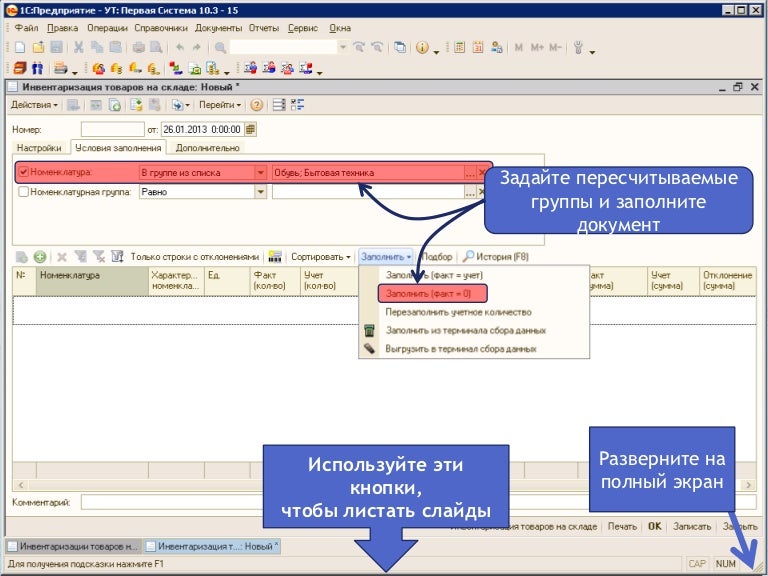Switch to the Настройки tab
The image size is (768, 576).
point(39,148)
